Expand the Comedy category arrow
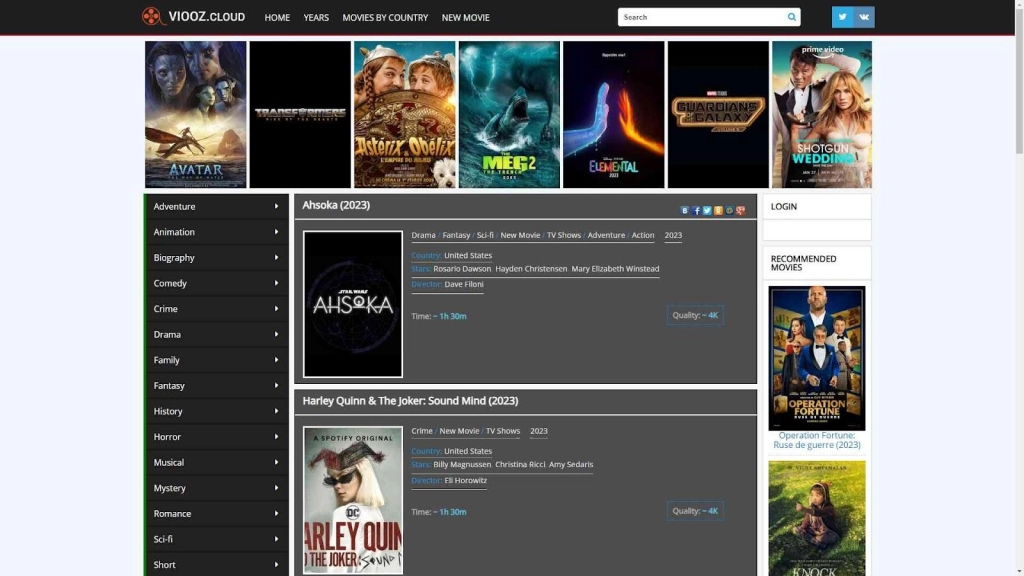Viewport: 1024px width, 576px height. [x=276, y=284]
